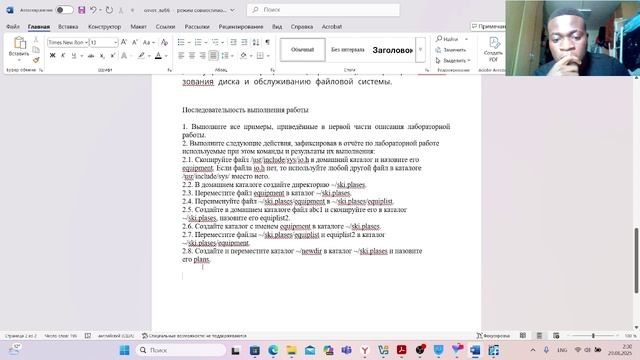Toggle show paragraph marks (¶)

tap(267, 42)
